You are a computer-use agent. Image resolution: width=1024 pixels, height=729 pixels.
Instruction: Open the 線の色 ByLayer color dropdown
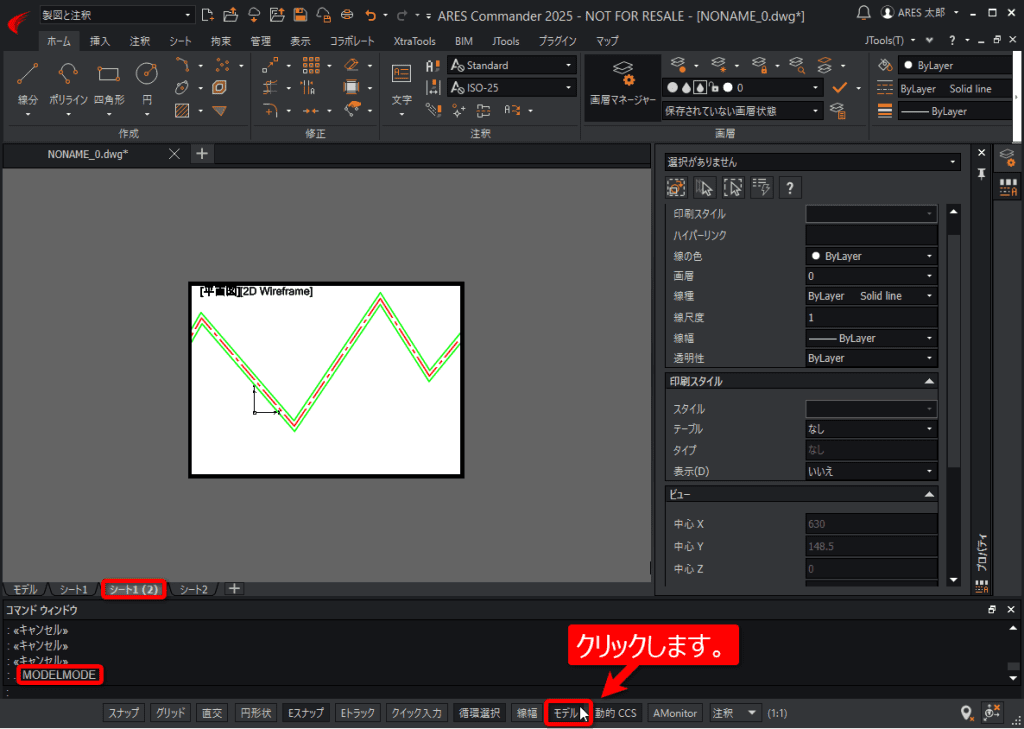pyautogui.click(x=871, y=256)
